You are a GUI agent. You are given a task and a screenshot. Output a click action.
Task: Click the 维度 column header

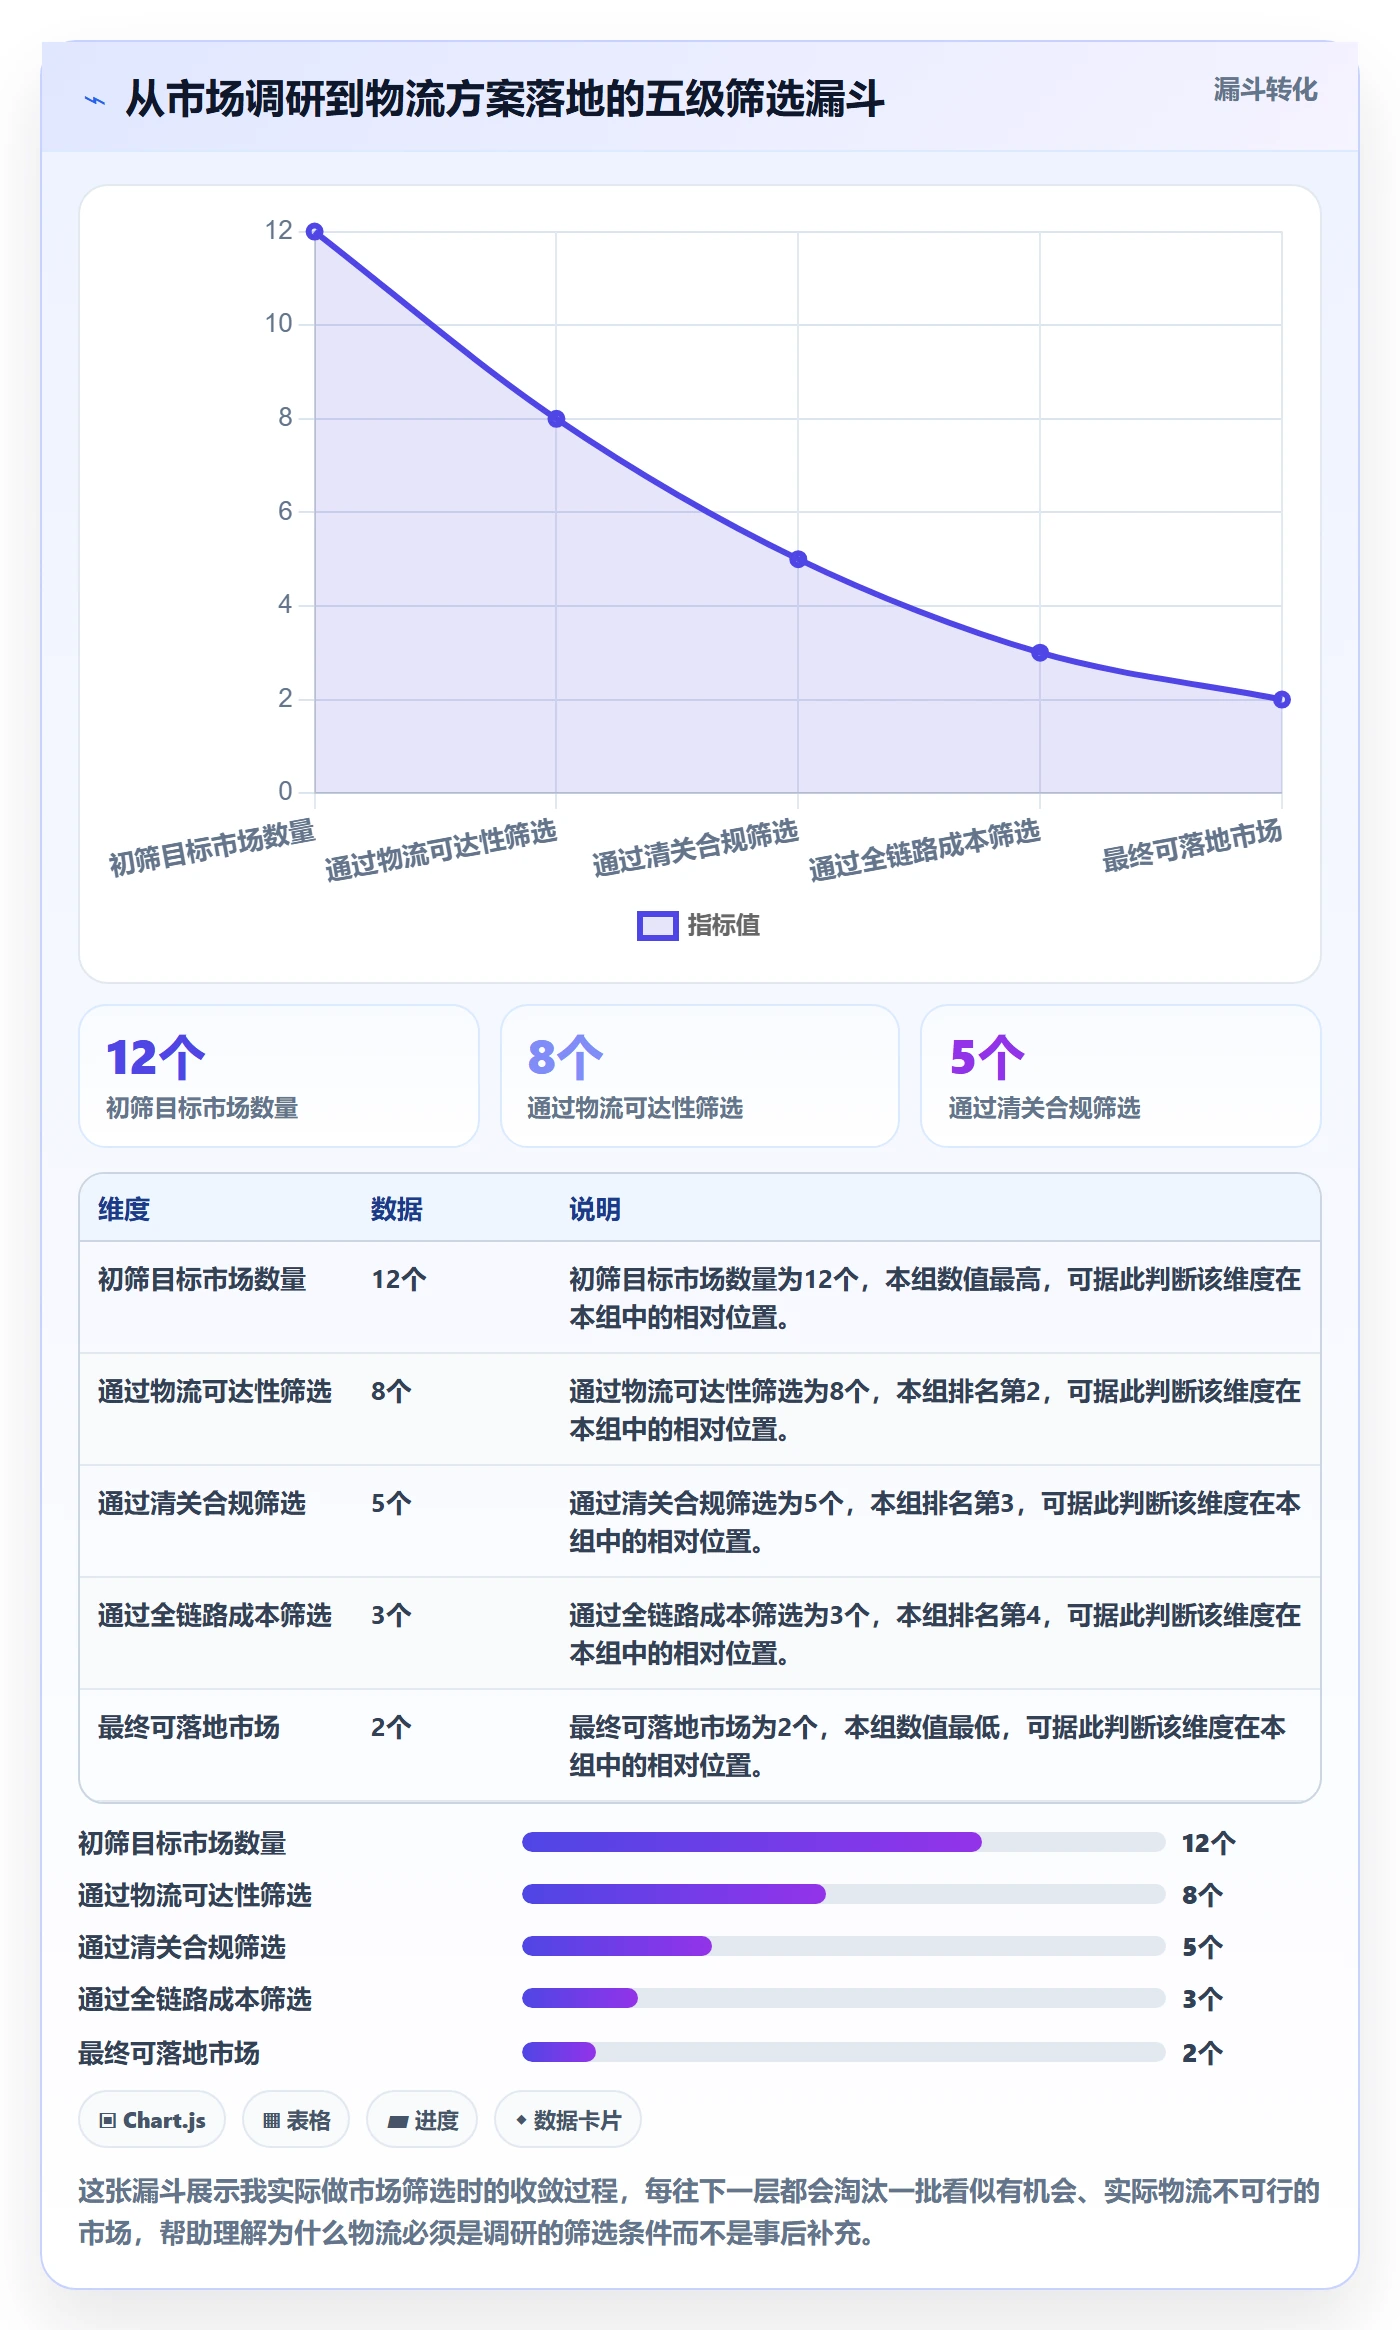[x=124, y=1209]
